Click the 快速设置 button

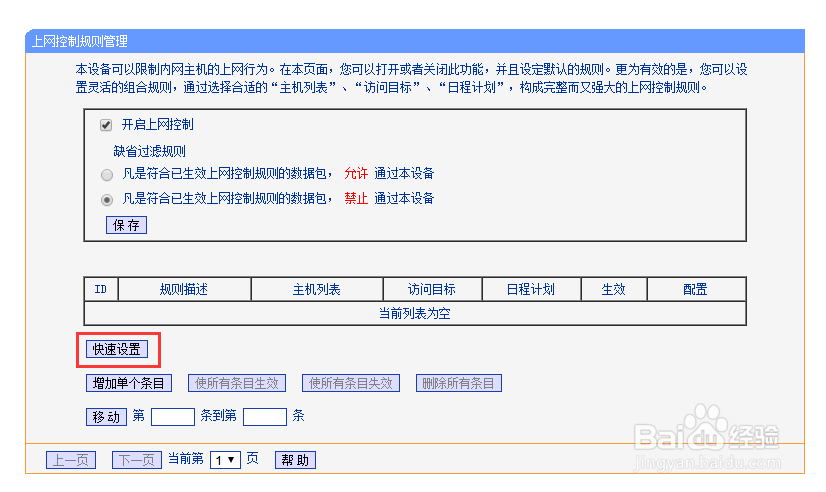pyautogui.click(x=117, y=349)
